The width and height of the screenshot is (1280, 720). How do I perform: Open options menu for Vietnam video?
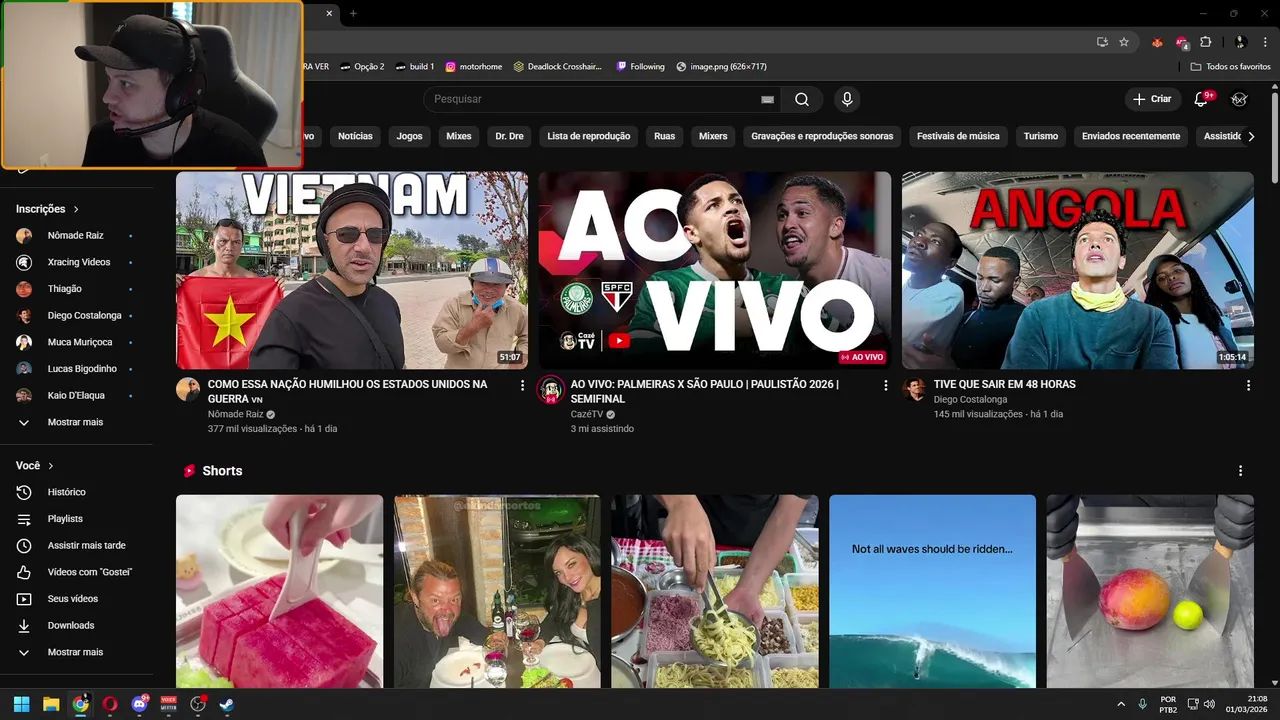coord(522,385)
